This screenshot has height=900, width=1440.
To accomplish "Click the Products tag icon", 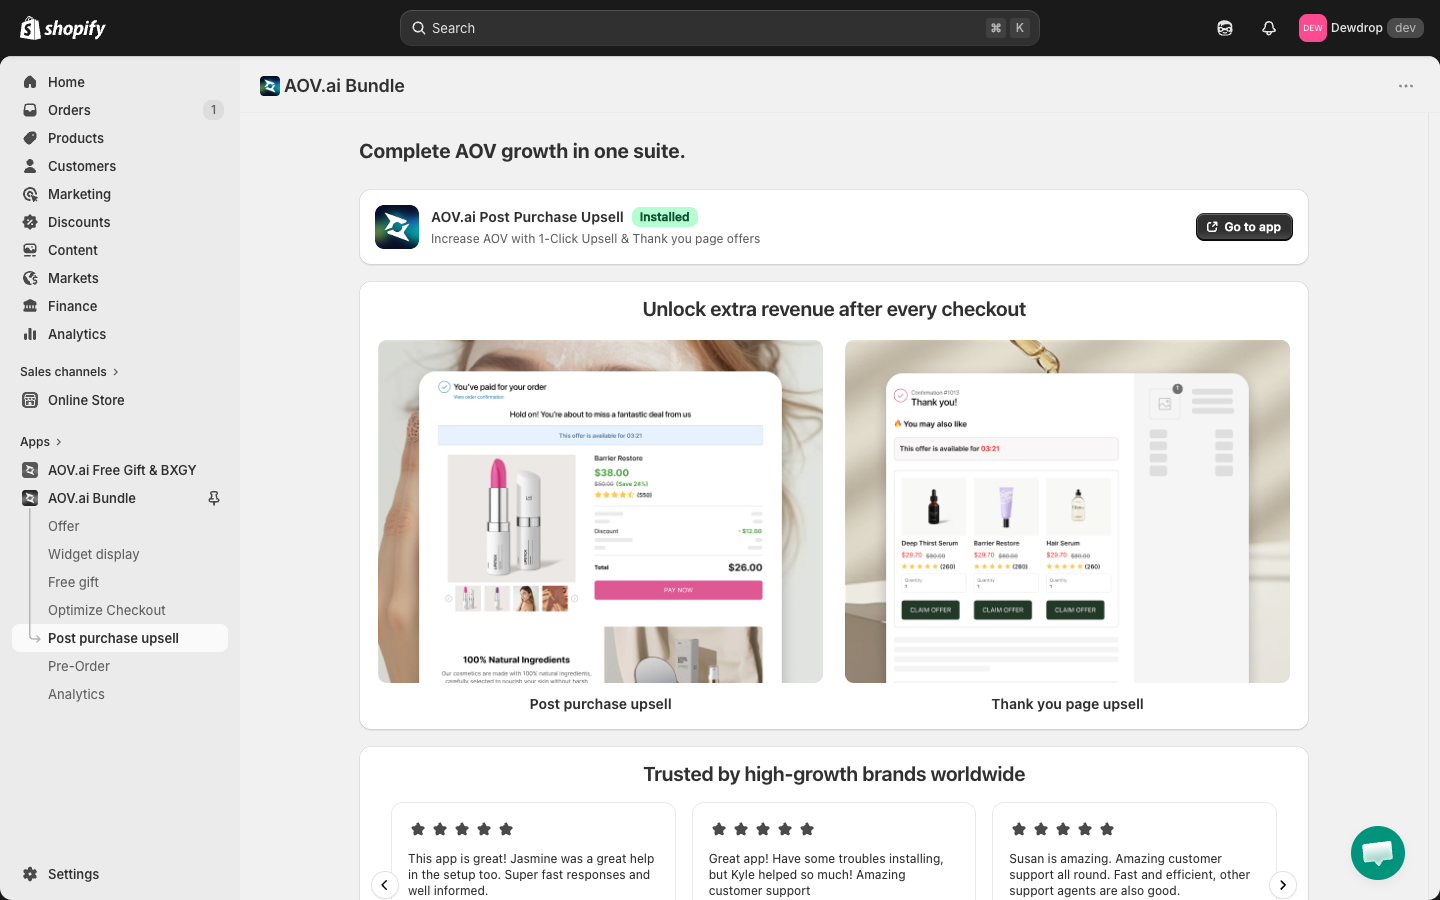I will pyautogui.click(x=30, y=138).
